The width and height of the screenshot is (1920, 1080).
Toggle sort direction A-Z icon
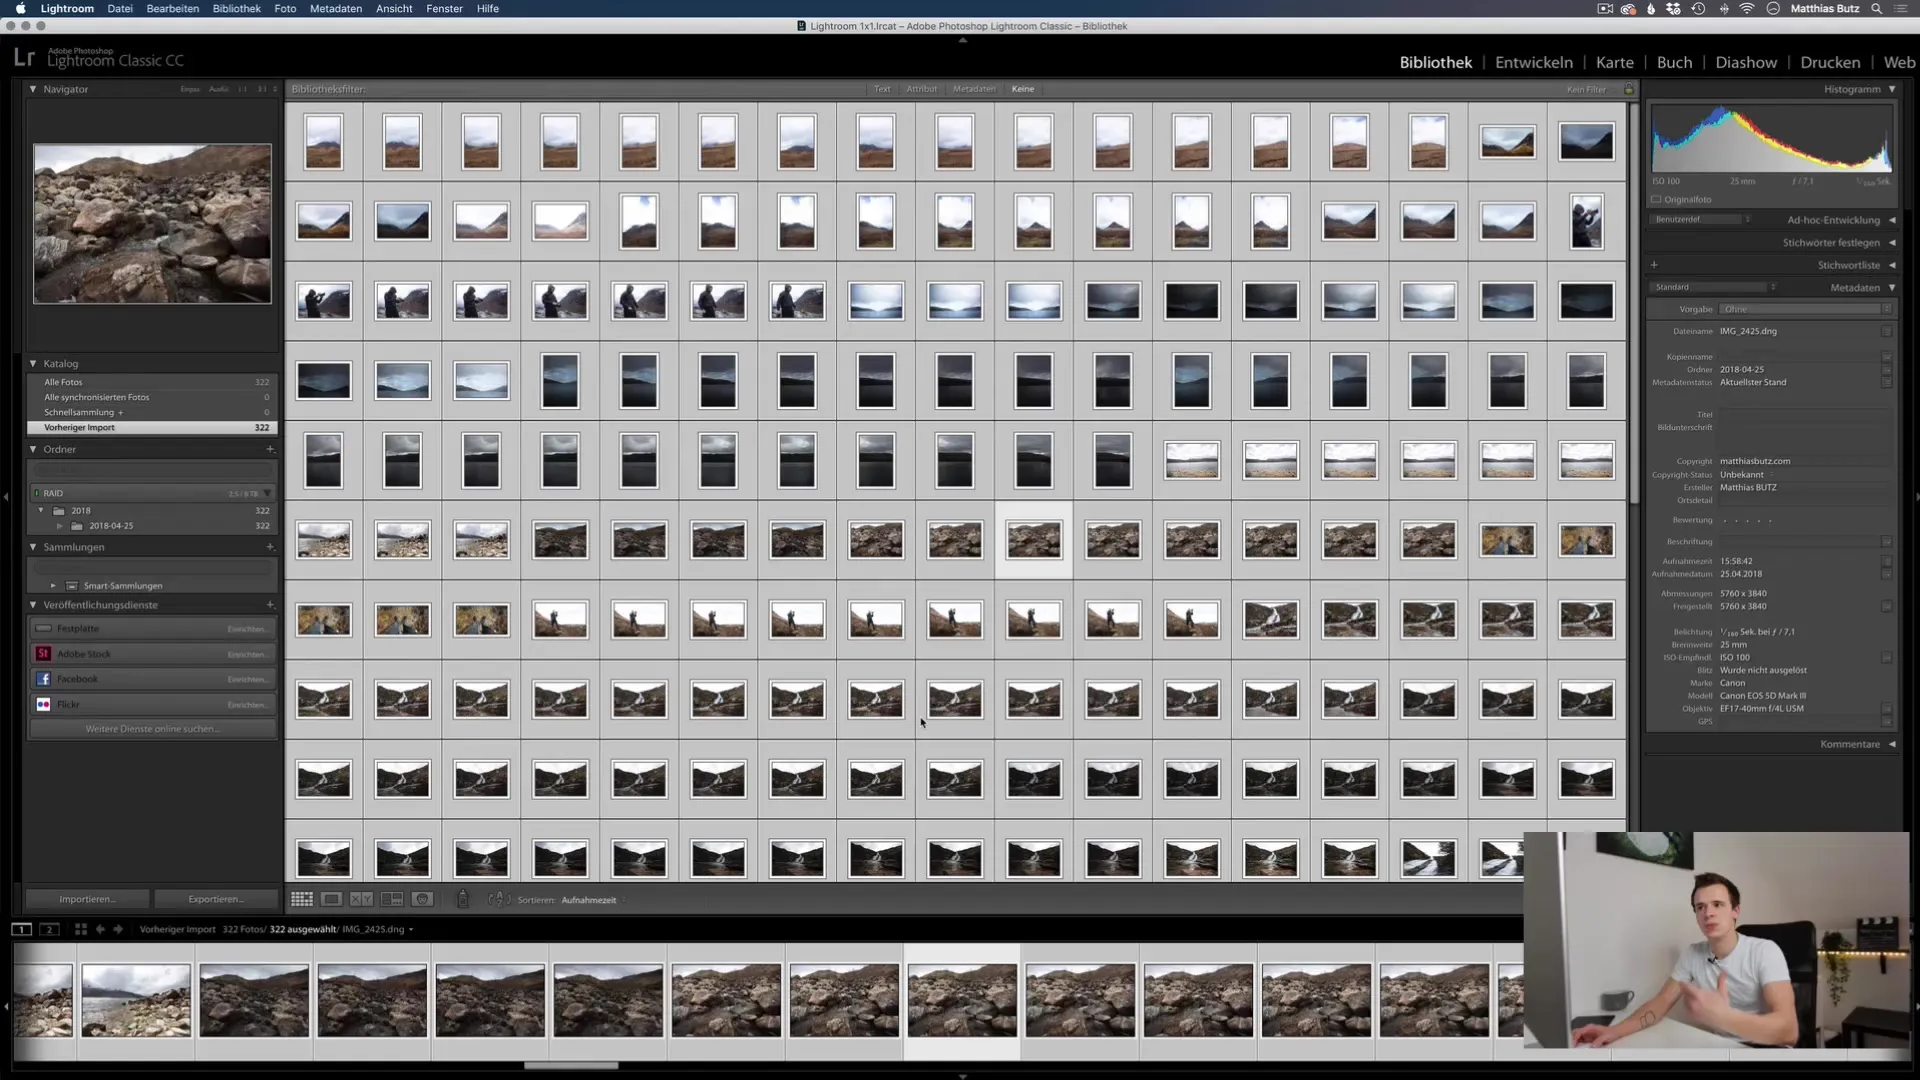499,899
